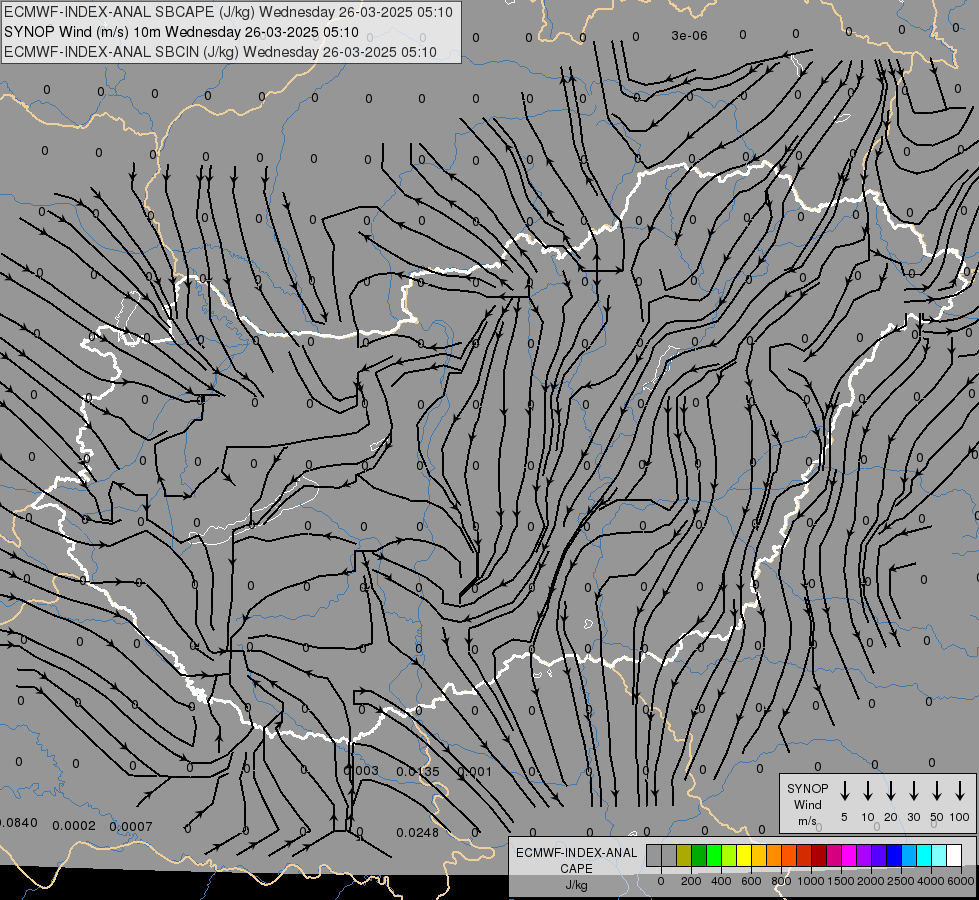
Task: Select the bright green CAPE legend swatch
Action: click(x=714, y=855)
